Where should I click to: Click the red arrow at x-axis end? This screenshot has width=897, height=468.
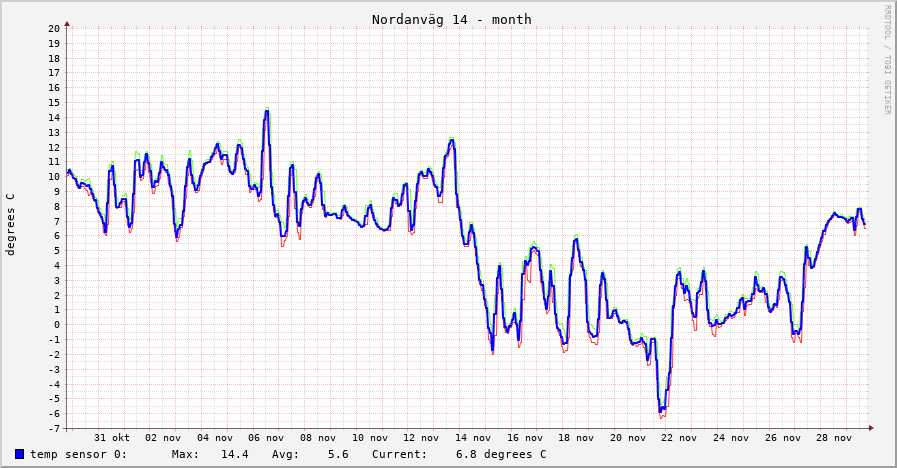pyautogui.click(x=871, y=428)
